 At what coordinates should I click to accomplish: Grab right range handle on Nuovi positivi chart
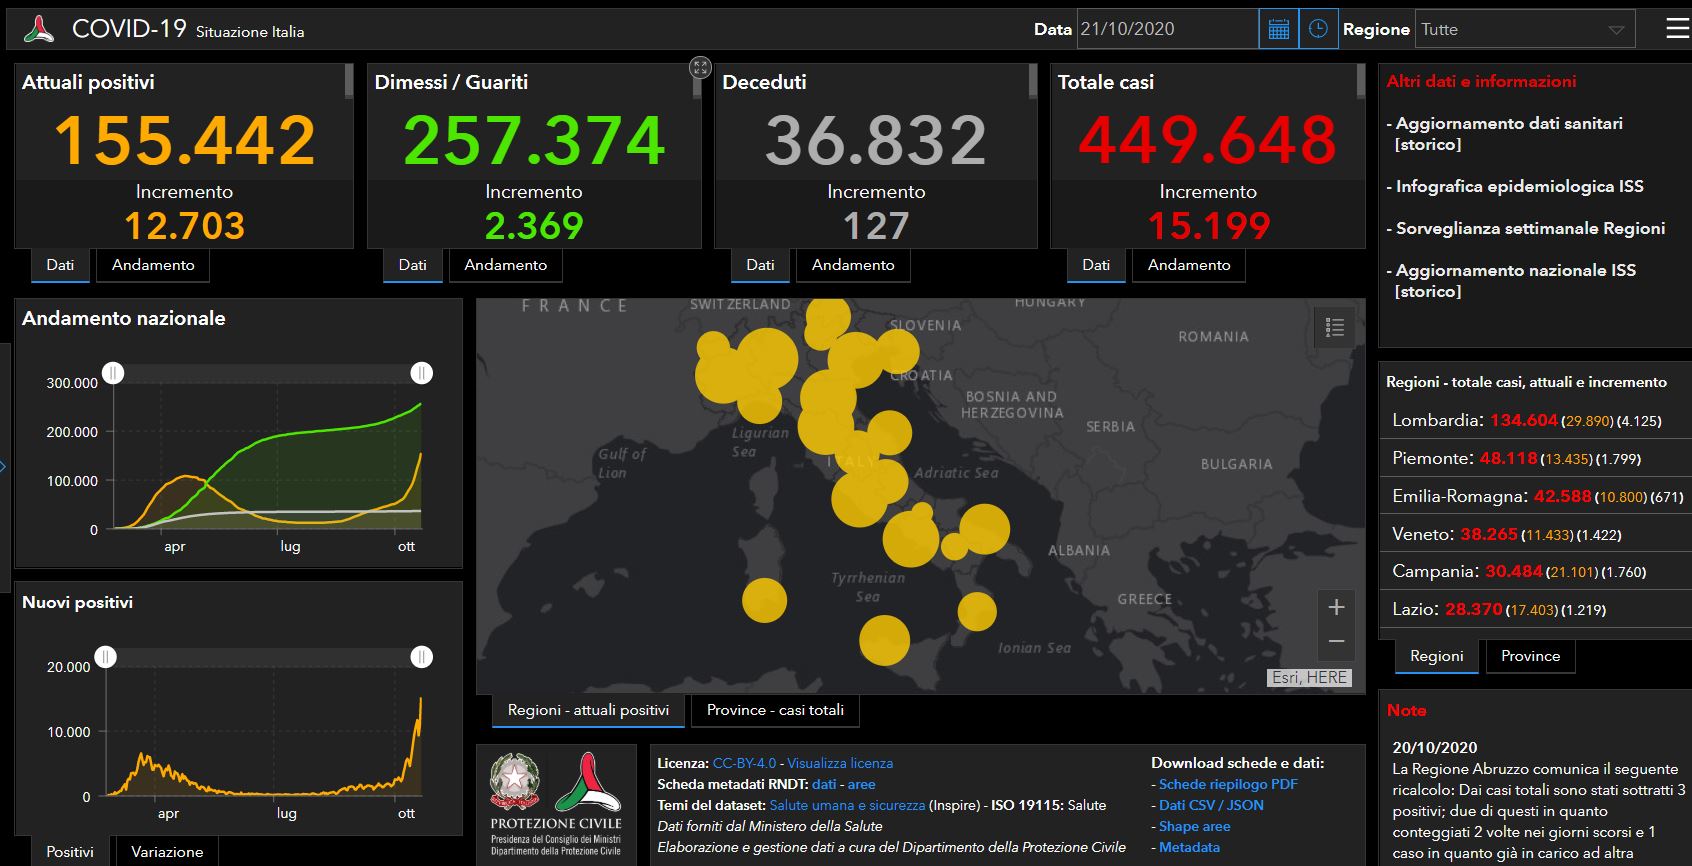(x=421, y=657)
